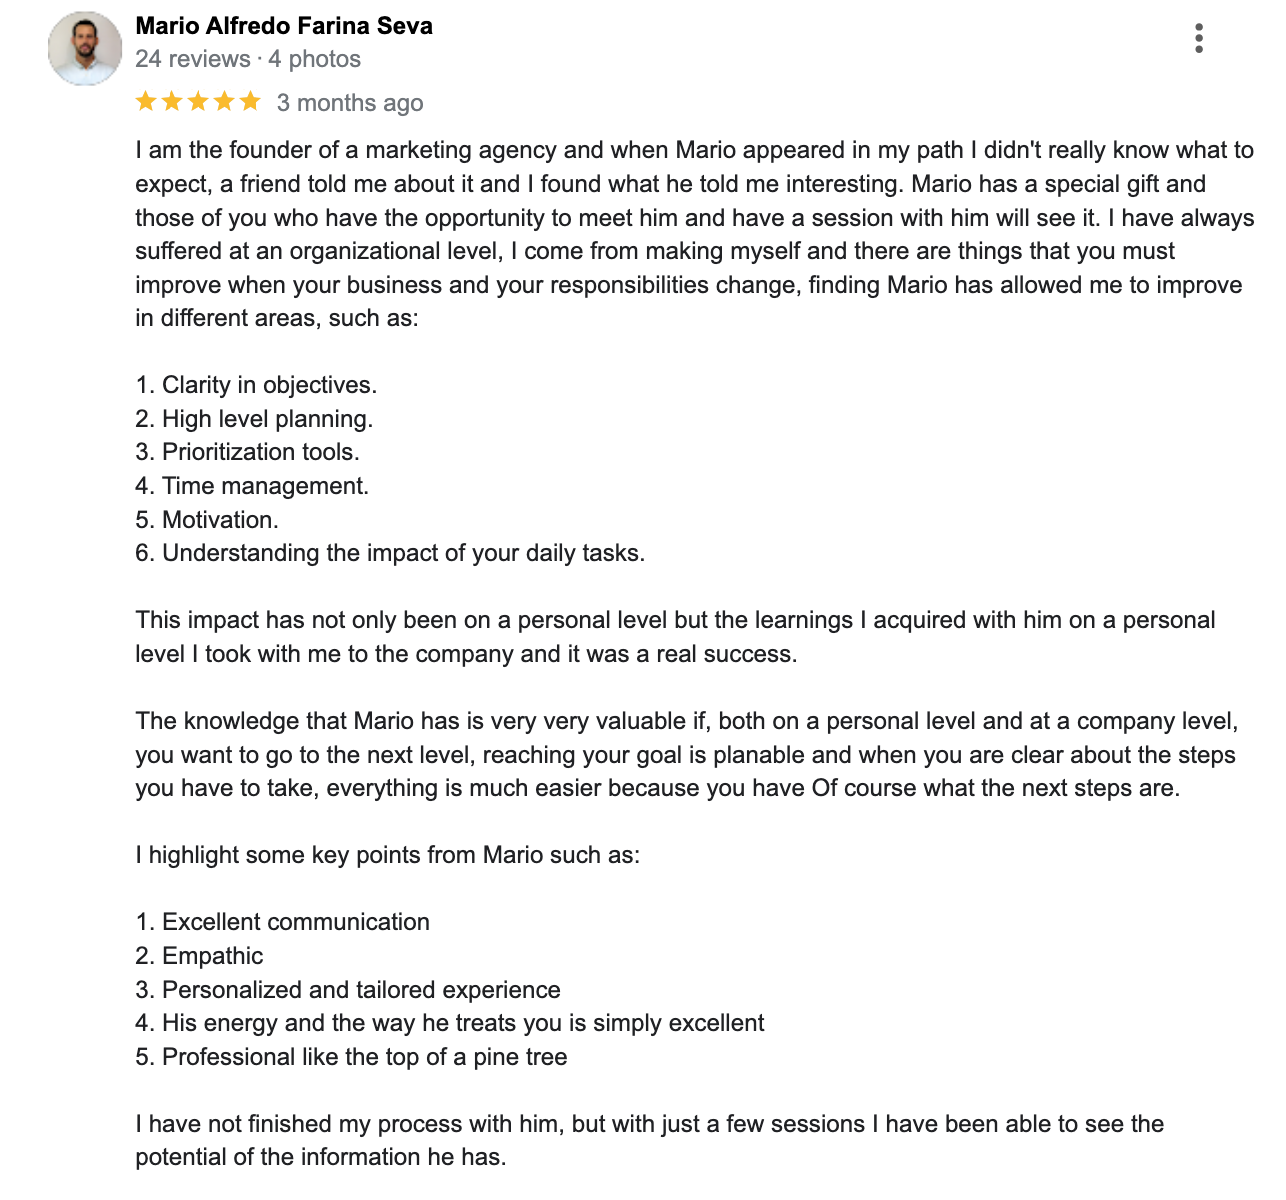Click the list item 'High level planning'
This screenshot has height=1200, width=1286.
pos(254,419)
